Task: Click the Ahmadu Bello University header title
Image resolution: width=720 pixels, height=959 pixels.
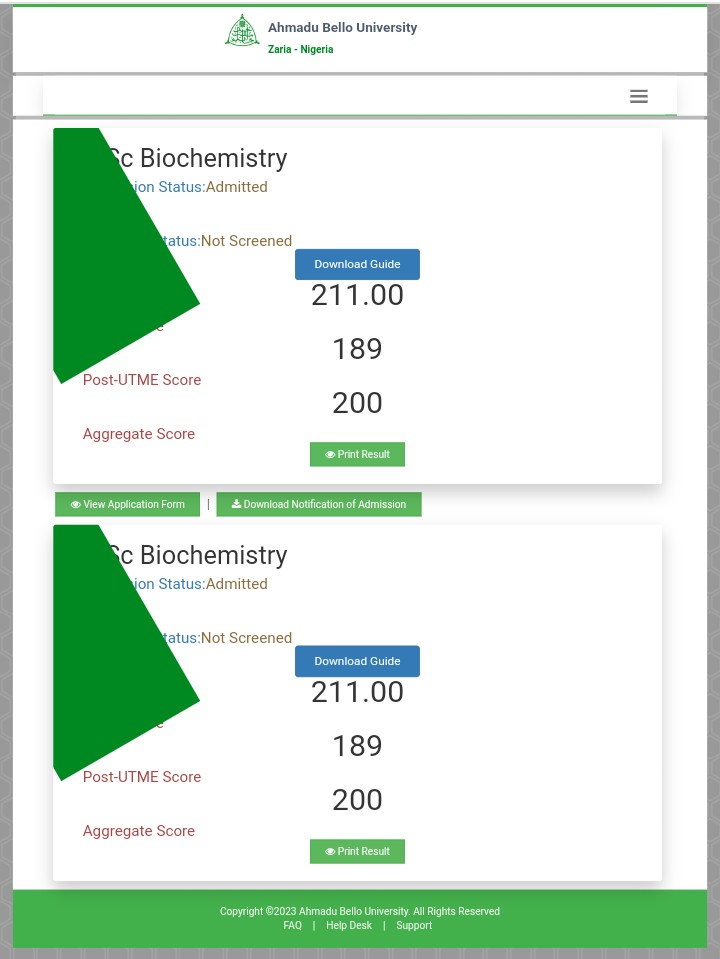Action: tap(342, 28)
